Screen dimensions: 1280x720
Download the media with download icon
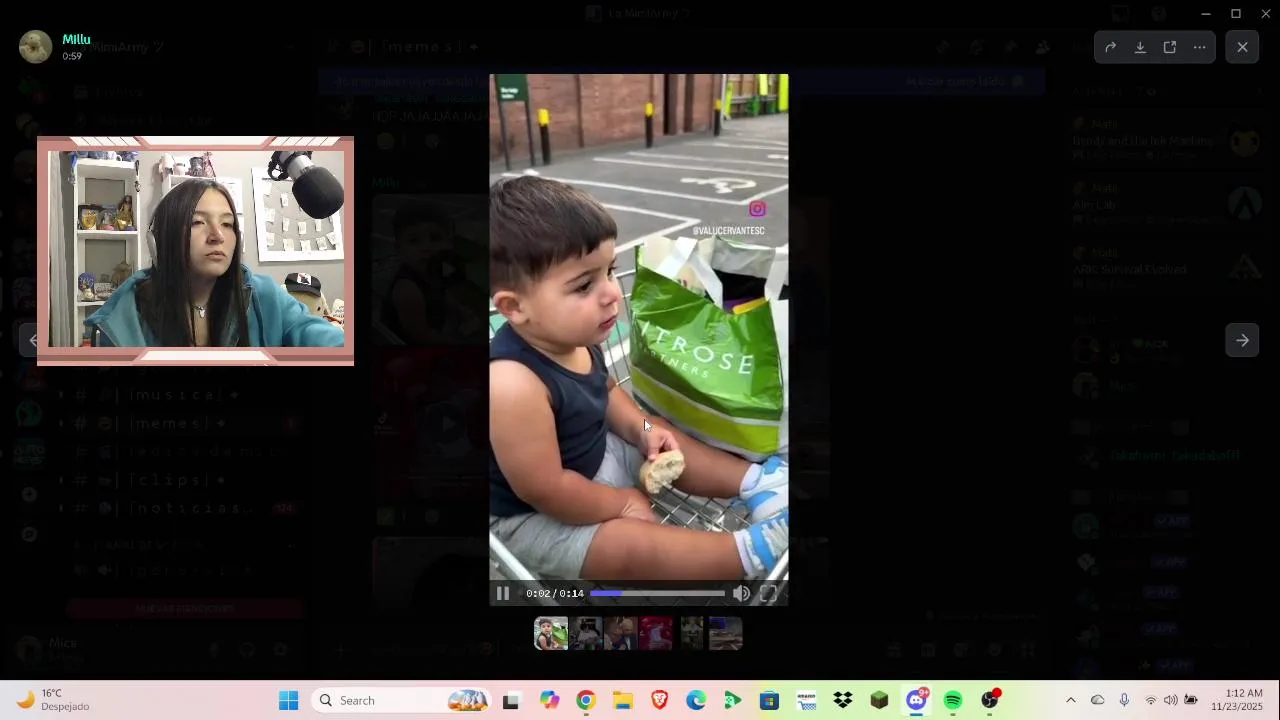point(1140,47)
